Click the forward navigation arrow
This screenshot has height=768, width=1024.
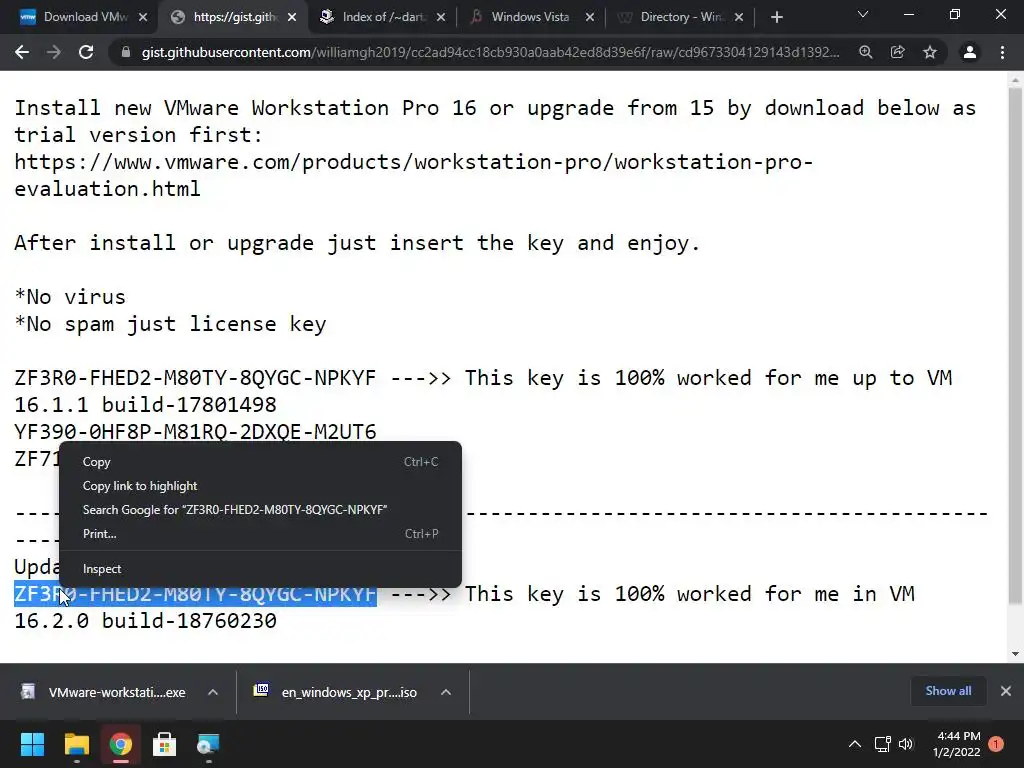click(54, 52)
